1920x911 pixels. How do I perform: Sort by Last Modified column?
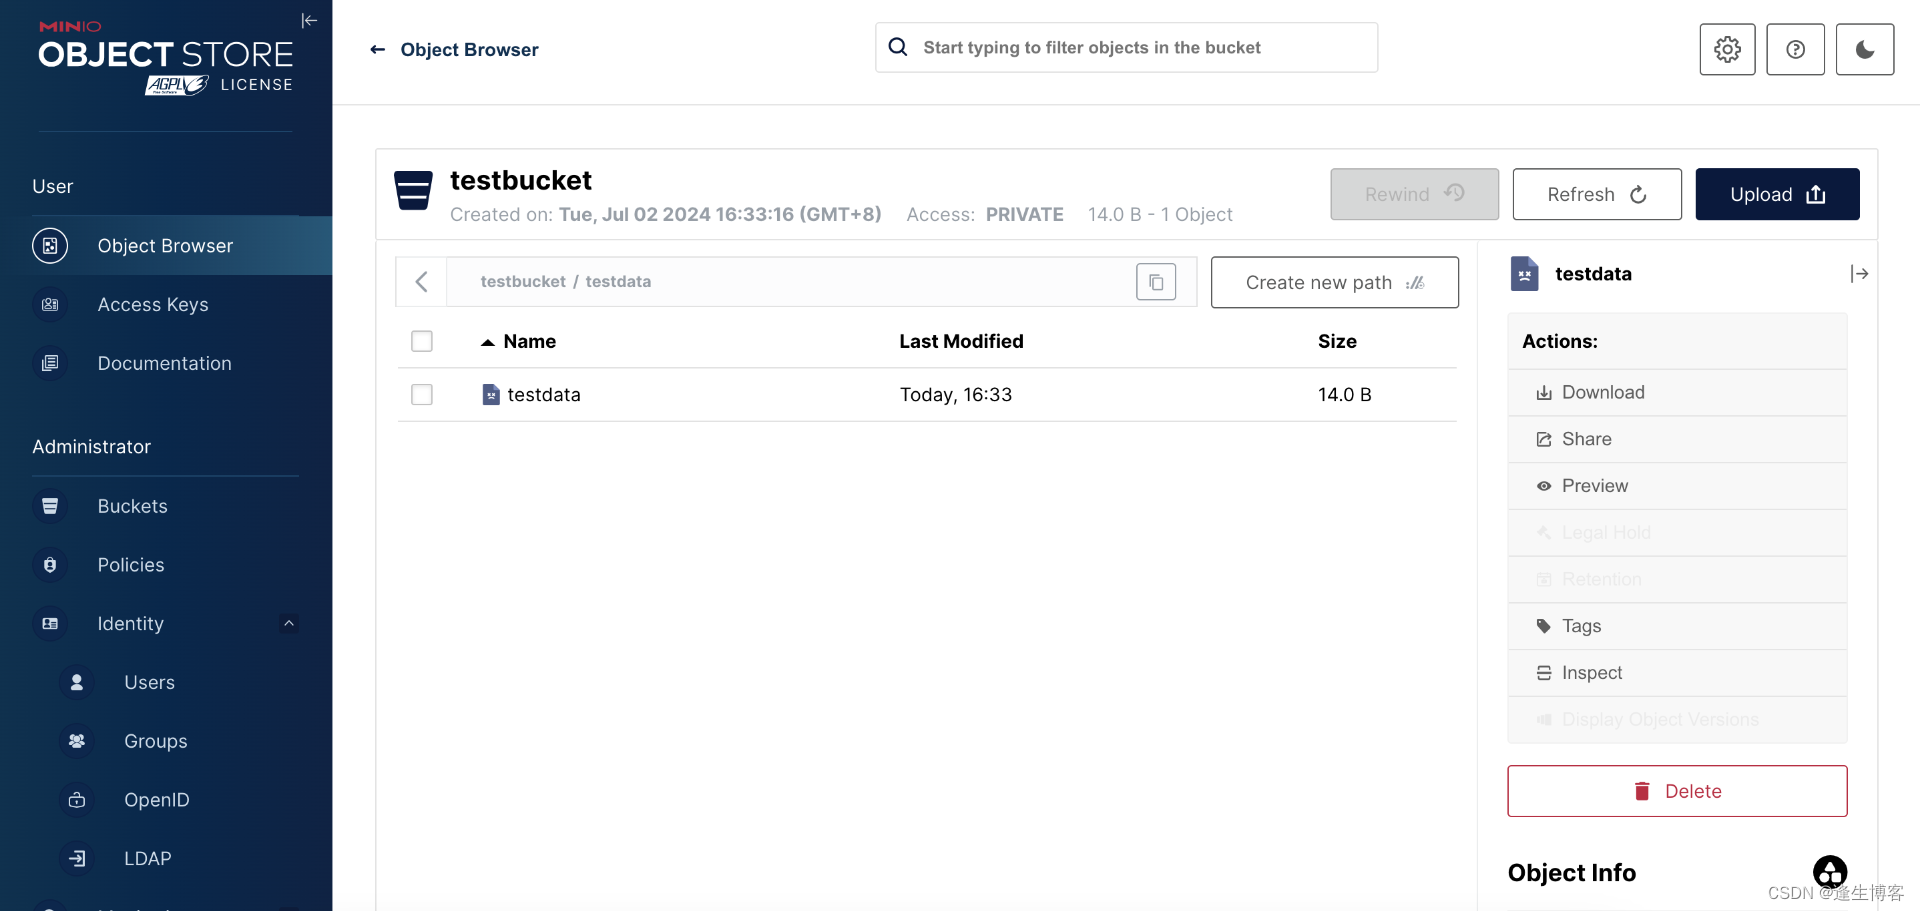point(961,341)
